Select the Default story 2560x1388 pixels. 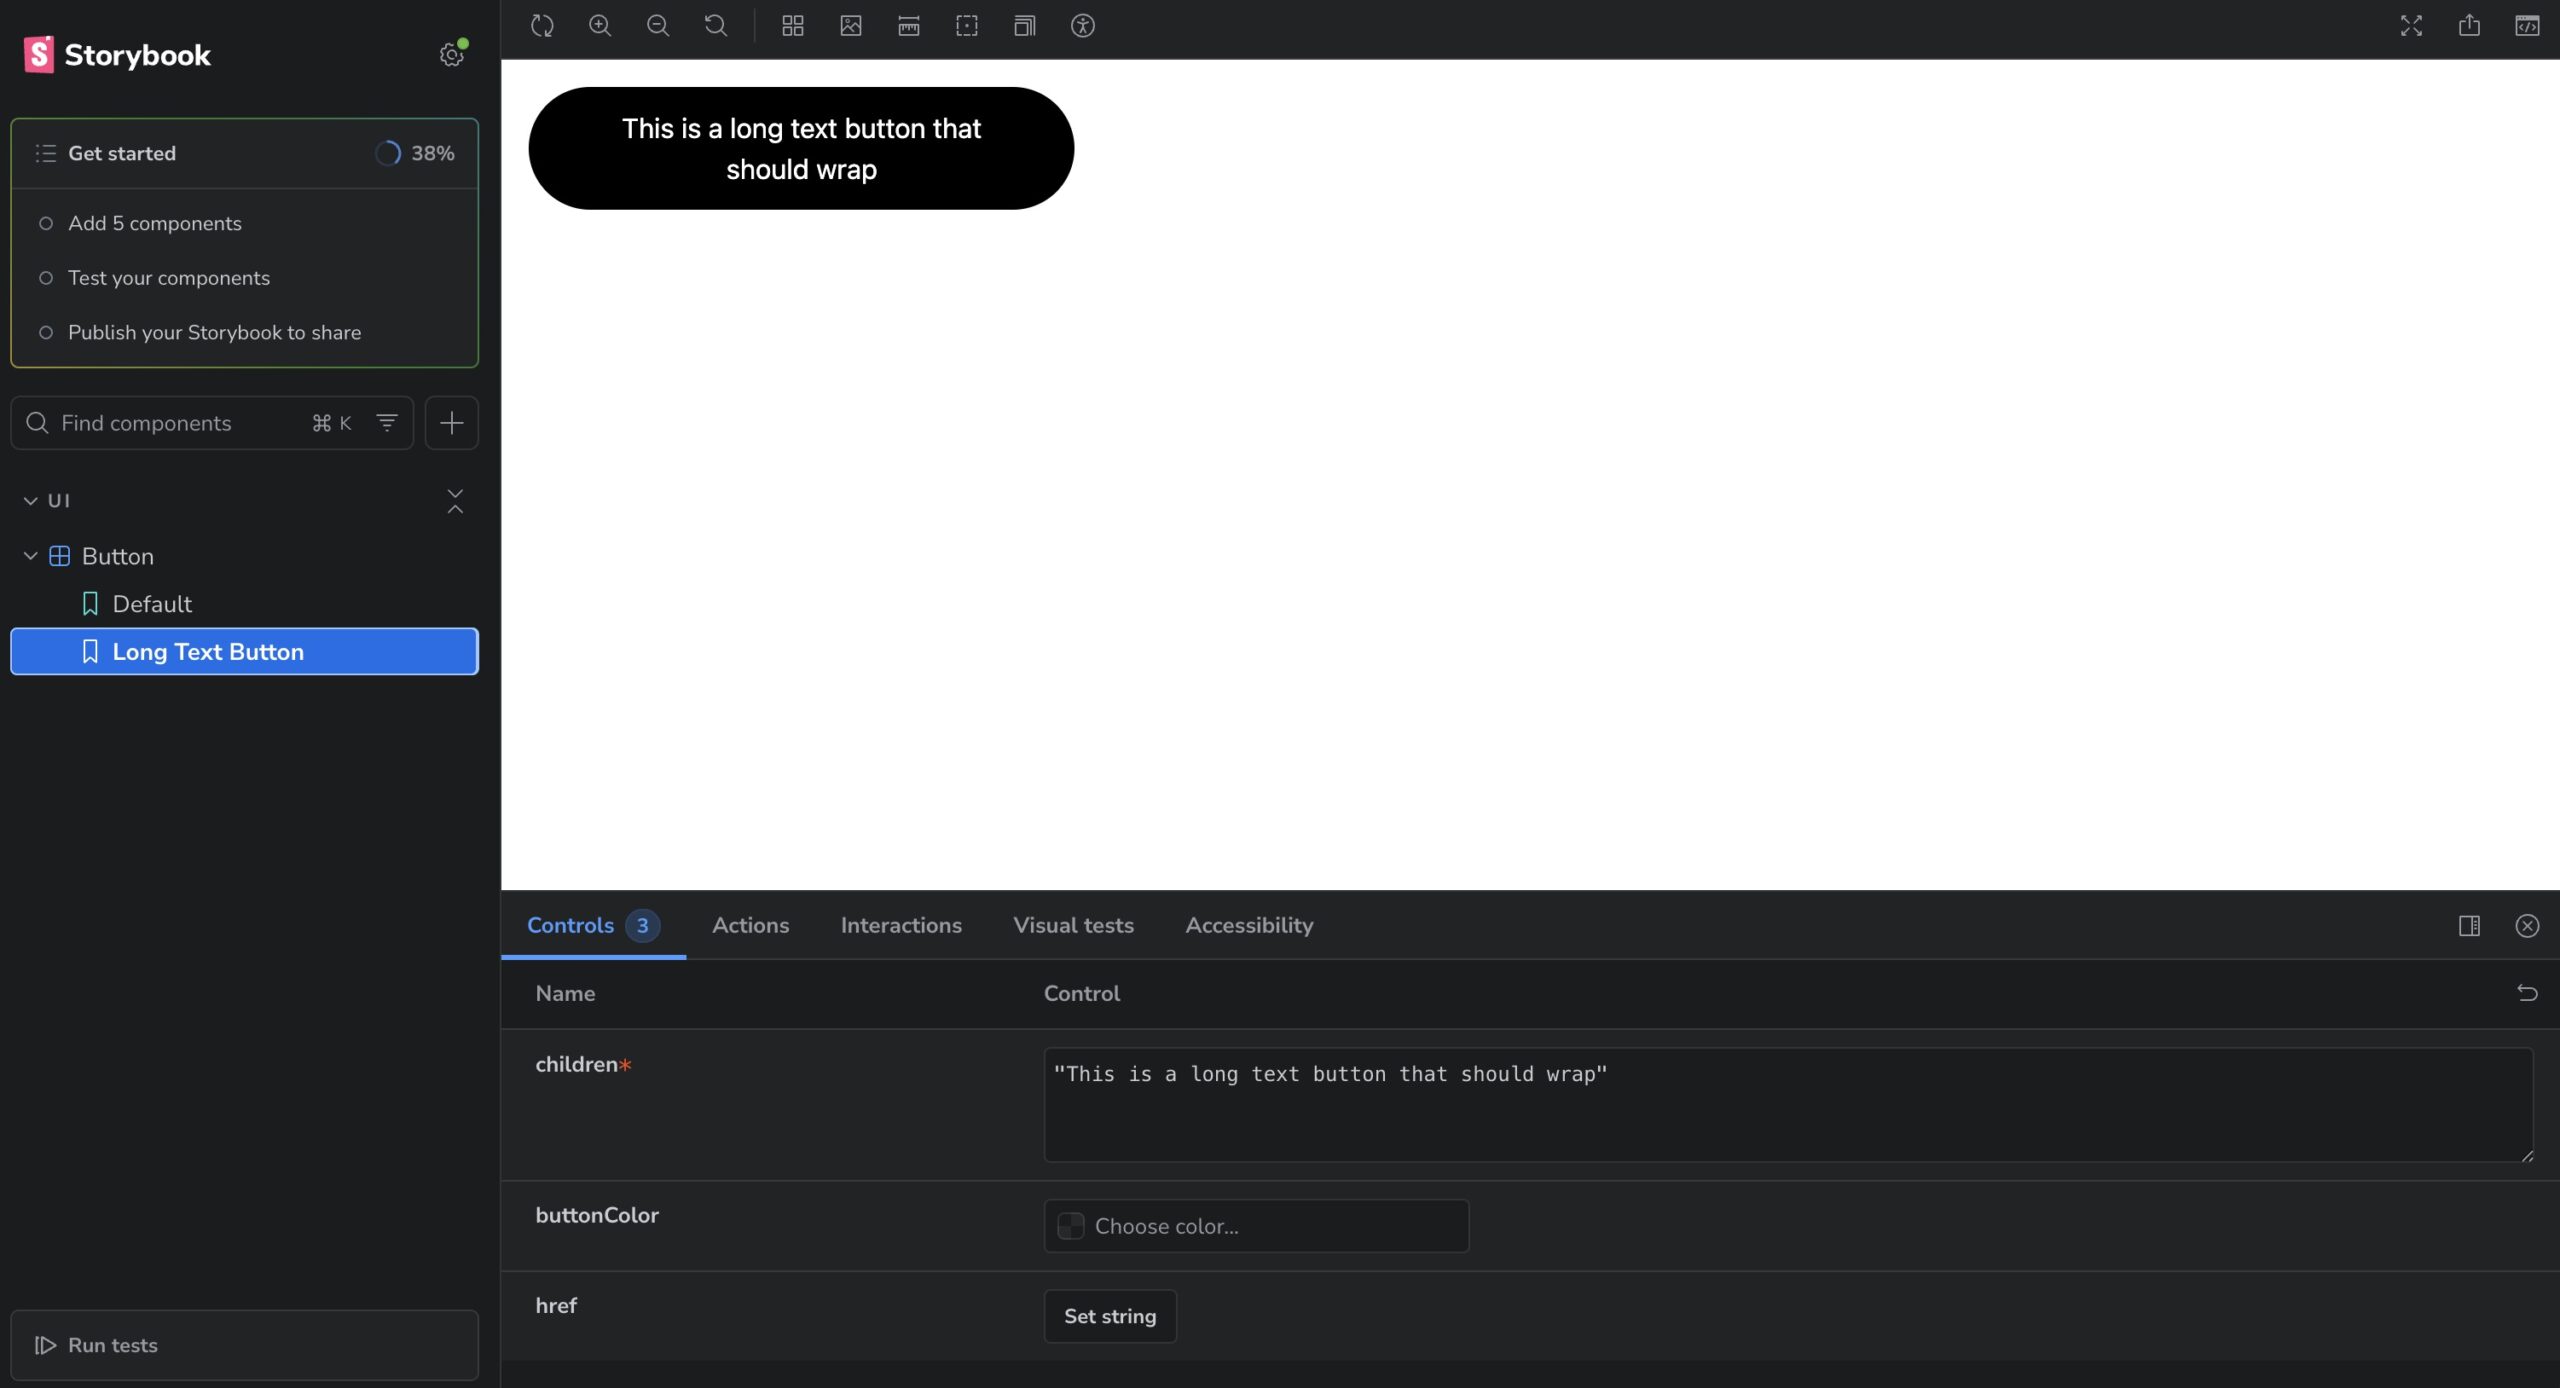pyautogui.click(x=152, y=604)
